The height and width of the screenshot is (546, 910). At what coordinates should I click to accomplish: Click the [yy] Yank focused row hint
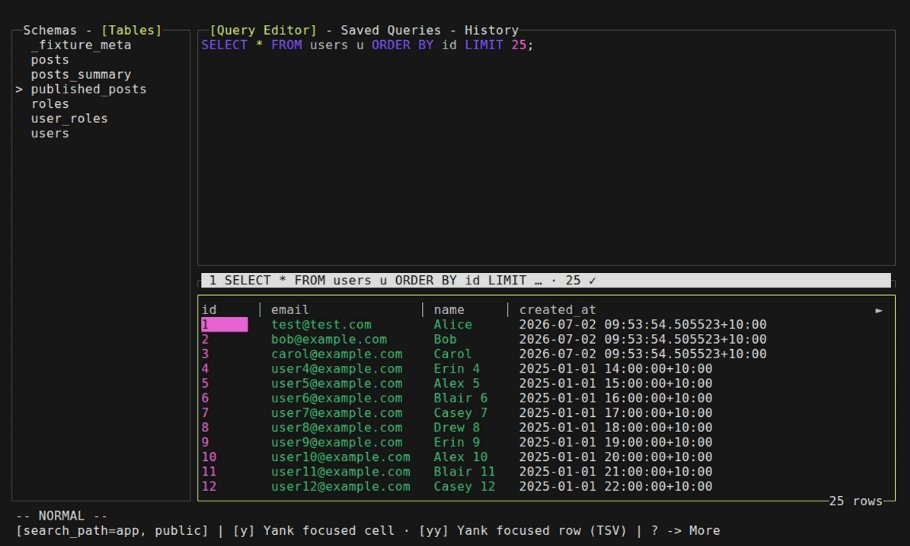coord(522,530)
